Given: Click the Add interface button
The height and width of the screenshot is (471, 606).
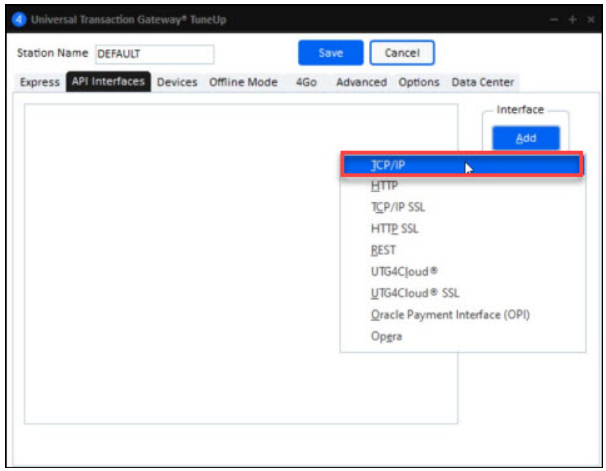Looking at the screenshot, I should 525,139.
